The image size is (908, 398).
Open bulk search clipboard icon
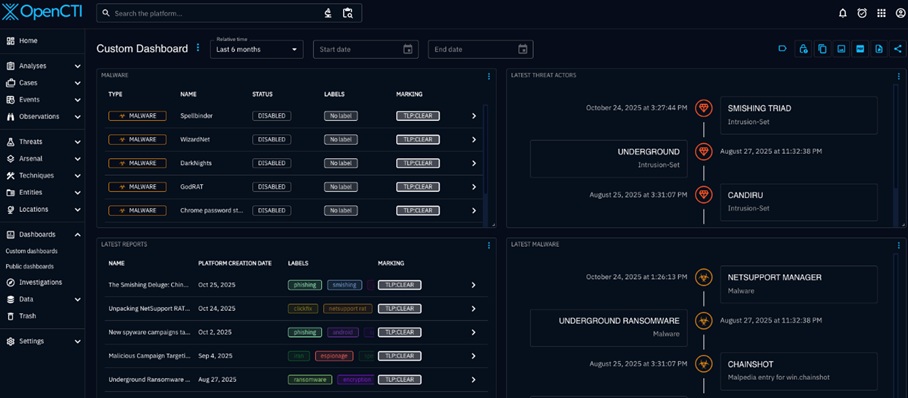347,13
